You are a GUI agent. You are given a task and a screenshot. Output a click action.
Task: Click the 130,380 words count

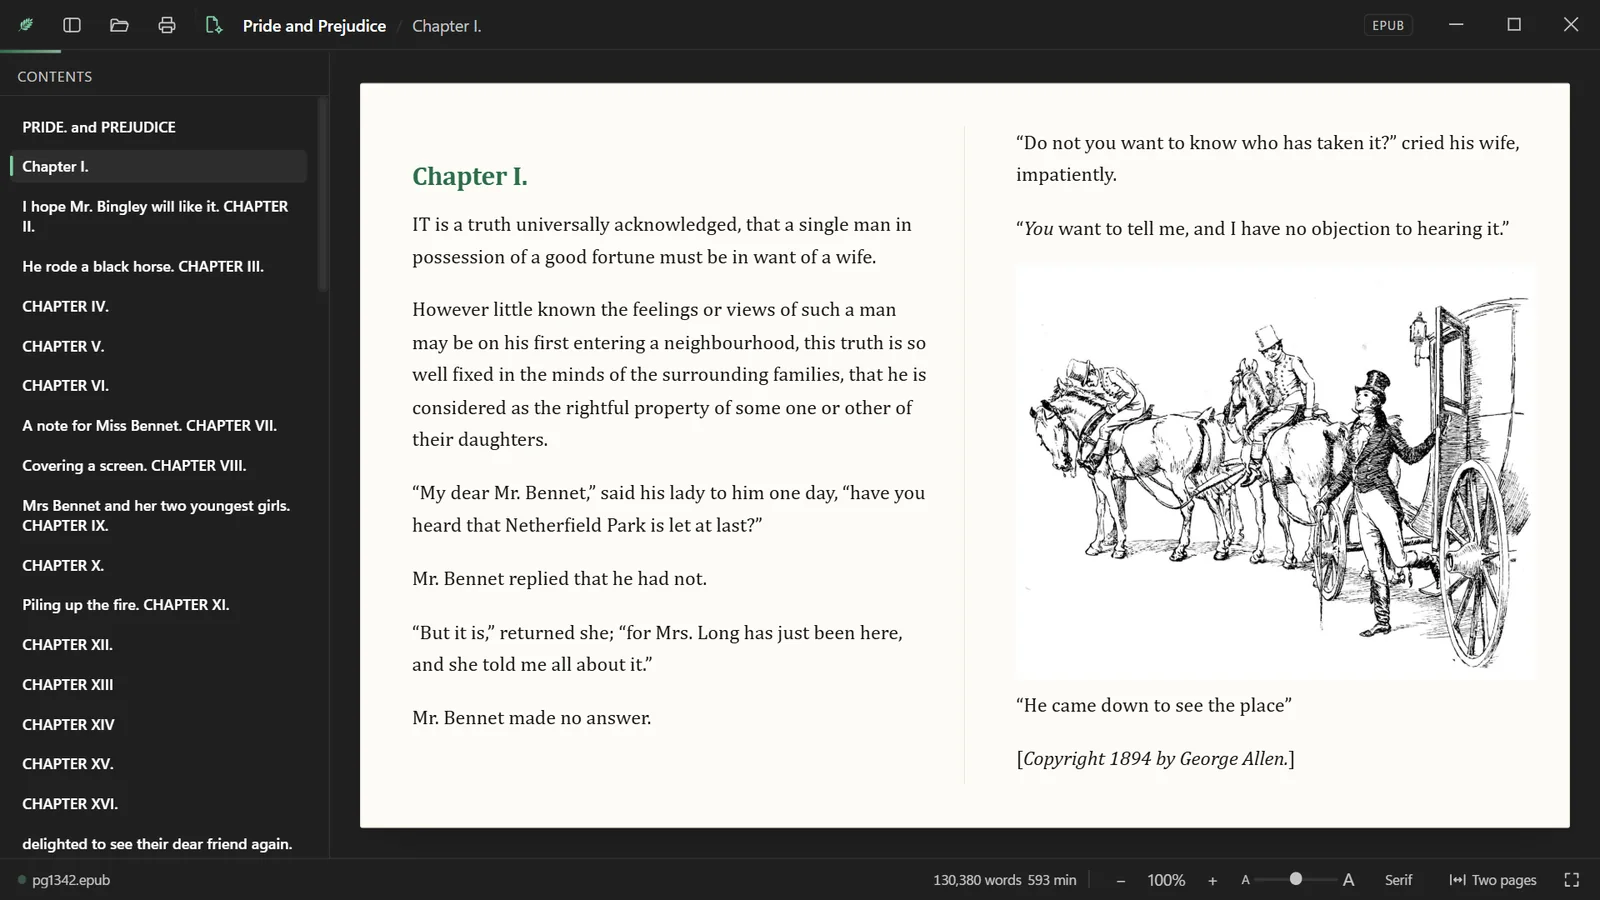click(x=977, y=880)
